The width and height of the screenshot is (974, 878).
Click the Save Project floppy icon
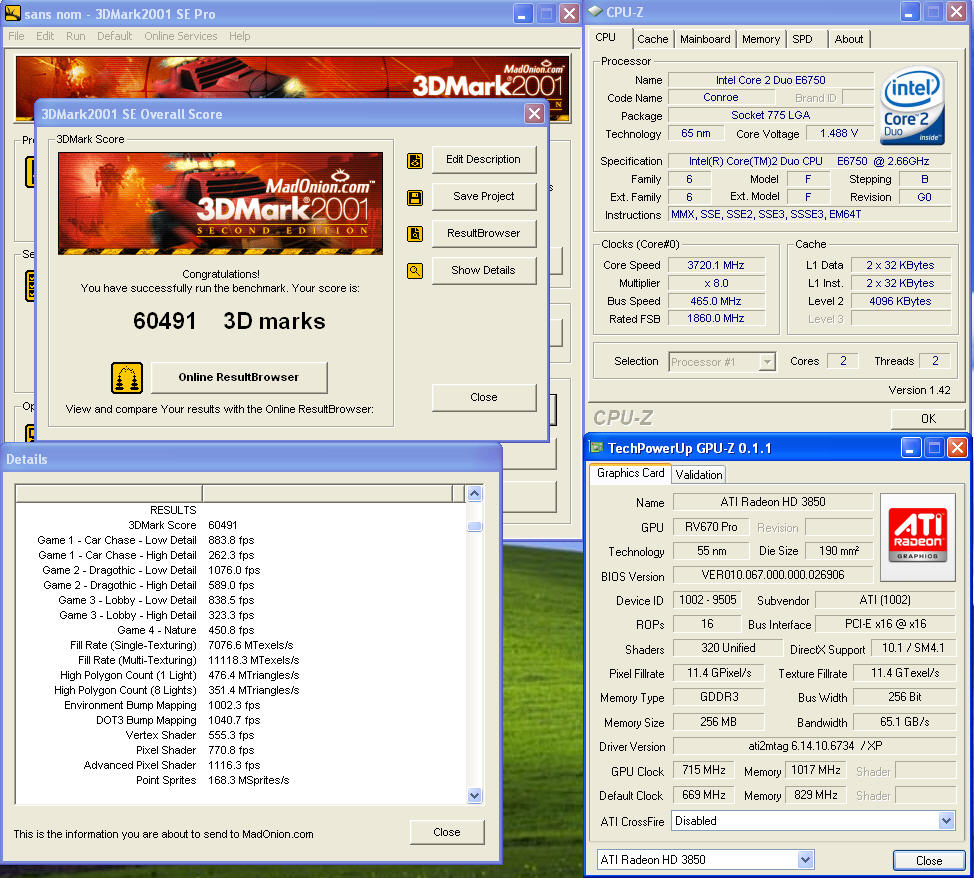(415, 198)
